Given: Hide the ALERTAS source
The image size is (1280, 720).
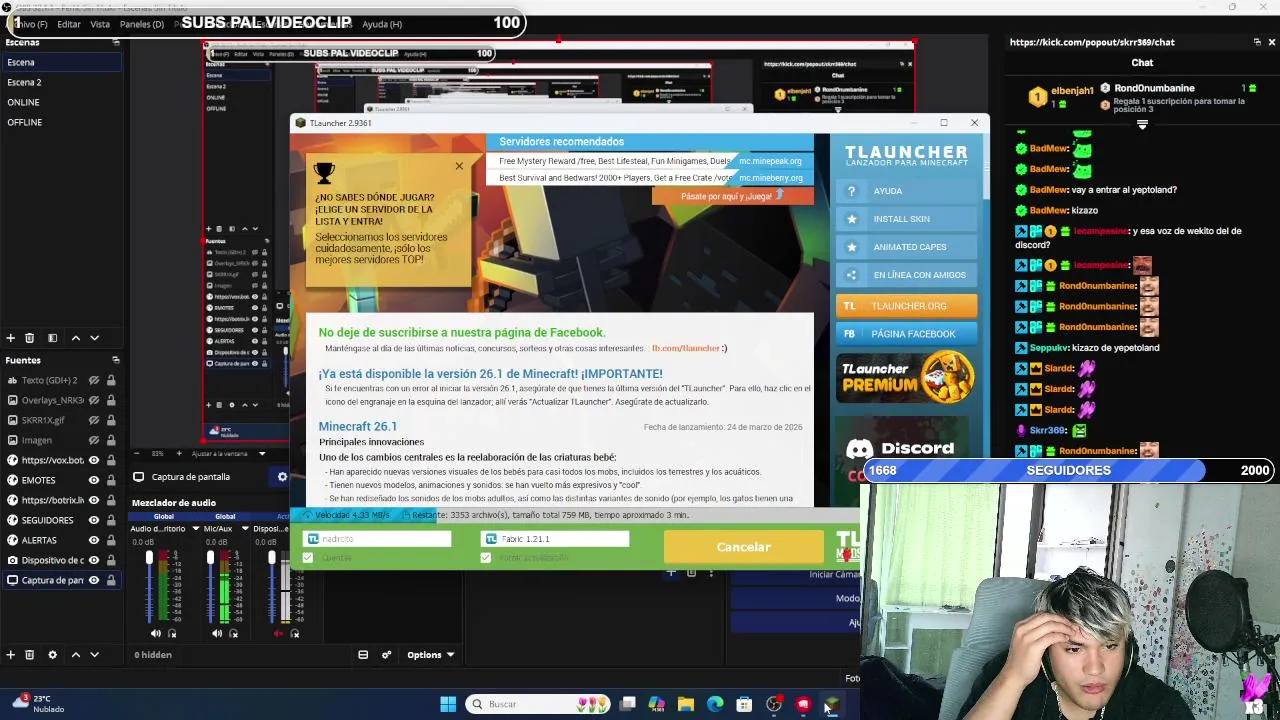Looking at the screenshot, I should pyautogui.click(x=94, y=540).
